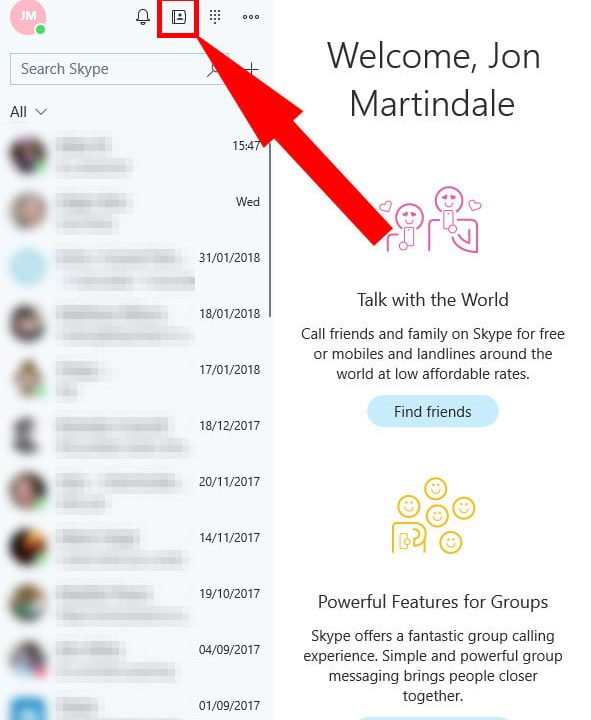Select the chat dated 18/01/2018

click(x=135, y=324)
